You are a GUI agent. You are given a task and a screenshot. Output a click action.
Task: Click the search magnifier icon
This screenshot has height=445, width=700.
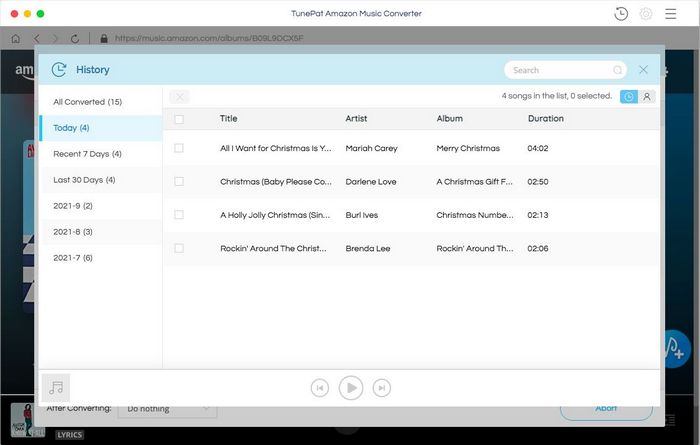pos(617,70)
